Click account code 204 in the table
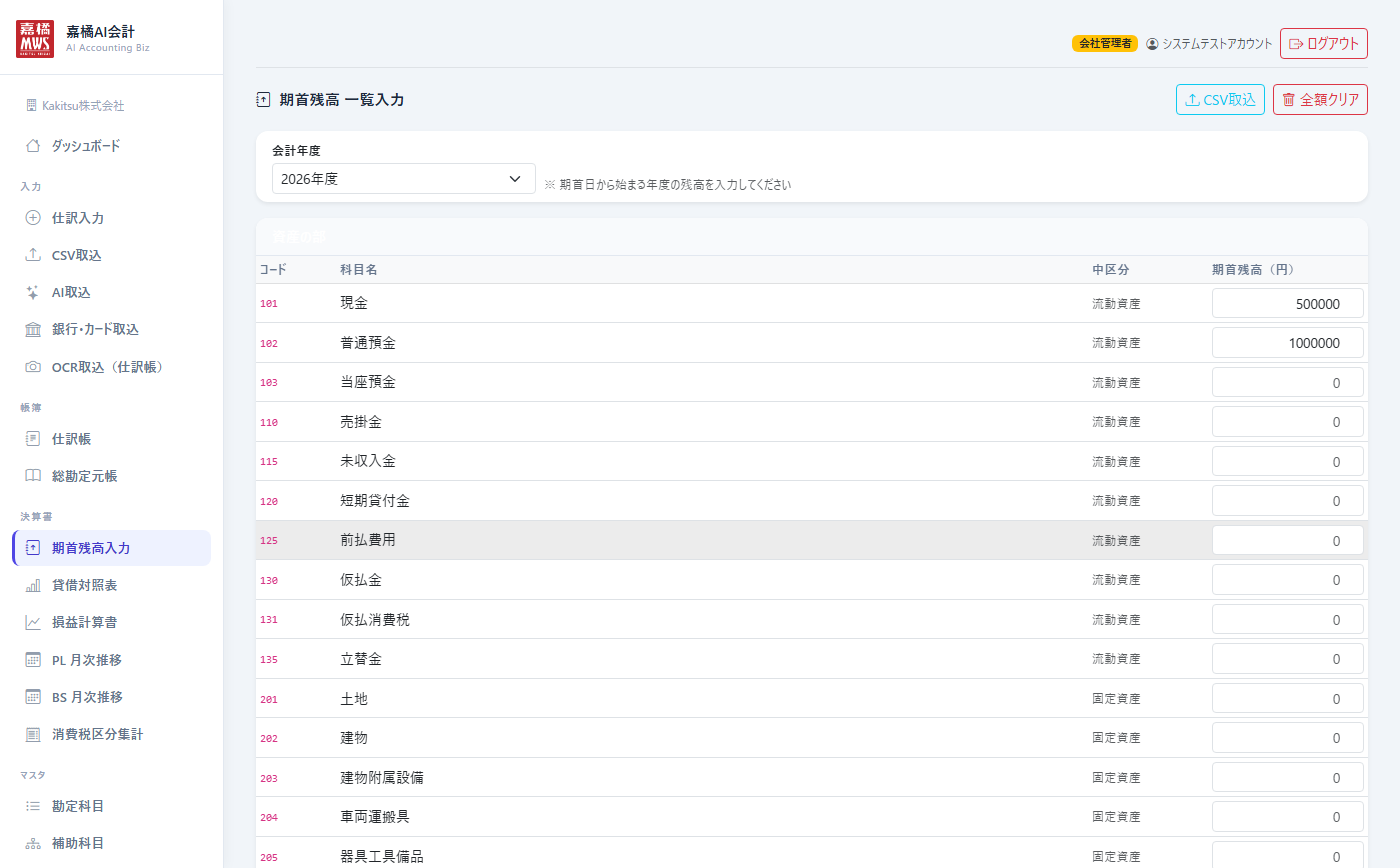1400x868 pixels. 269,817
